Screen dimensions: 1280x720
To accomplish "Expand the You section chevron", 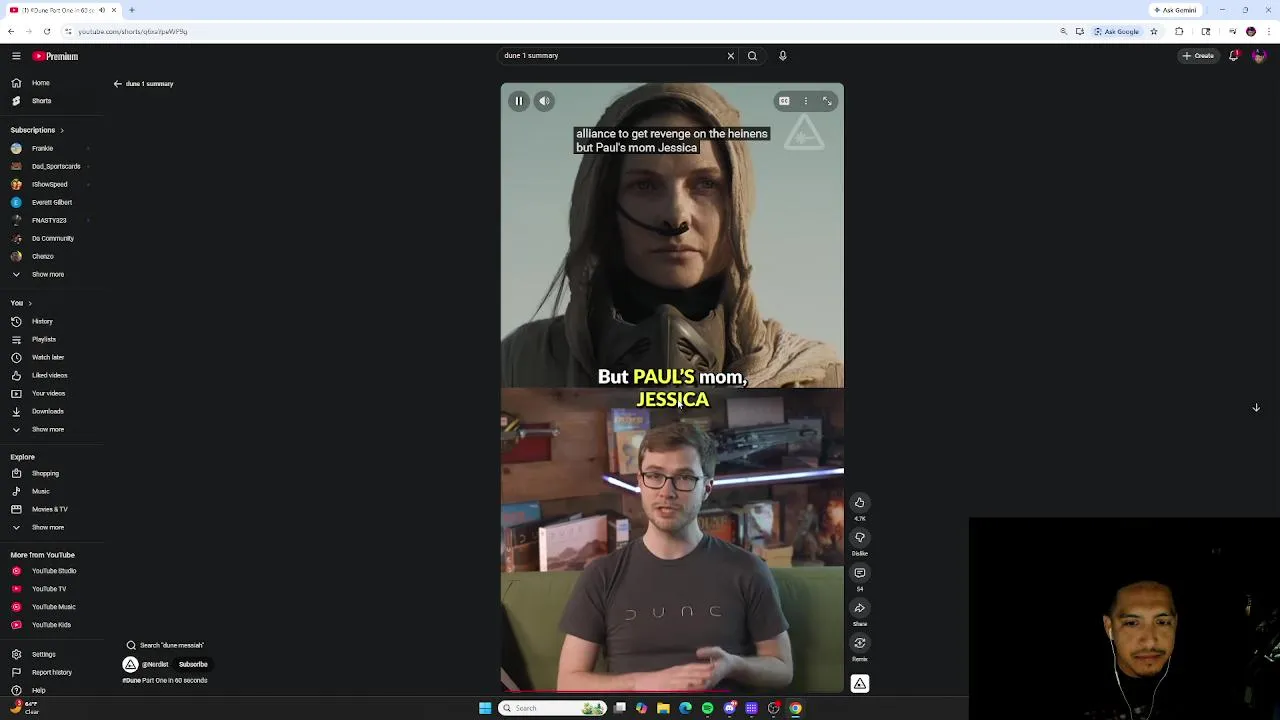I will point(30,303).
